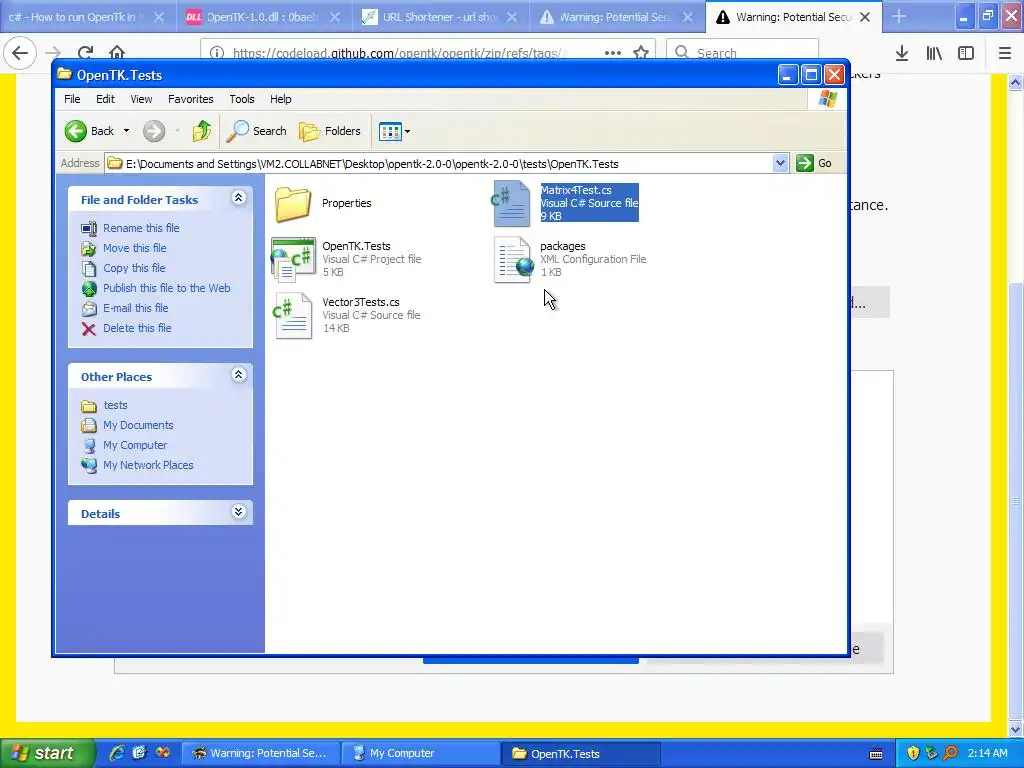1024x768 pixels.
Task: Click the Windows start button
Action: (x=47, y=754)
